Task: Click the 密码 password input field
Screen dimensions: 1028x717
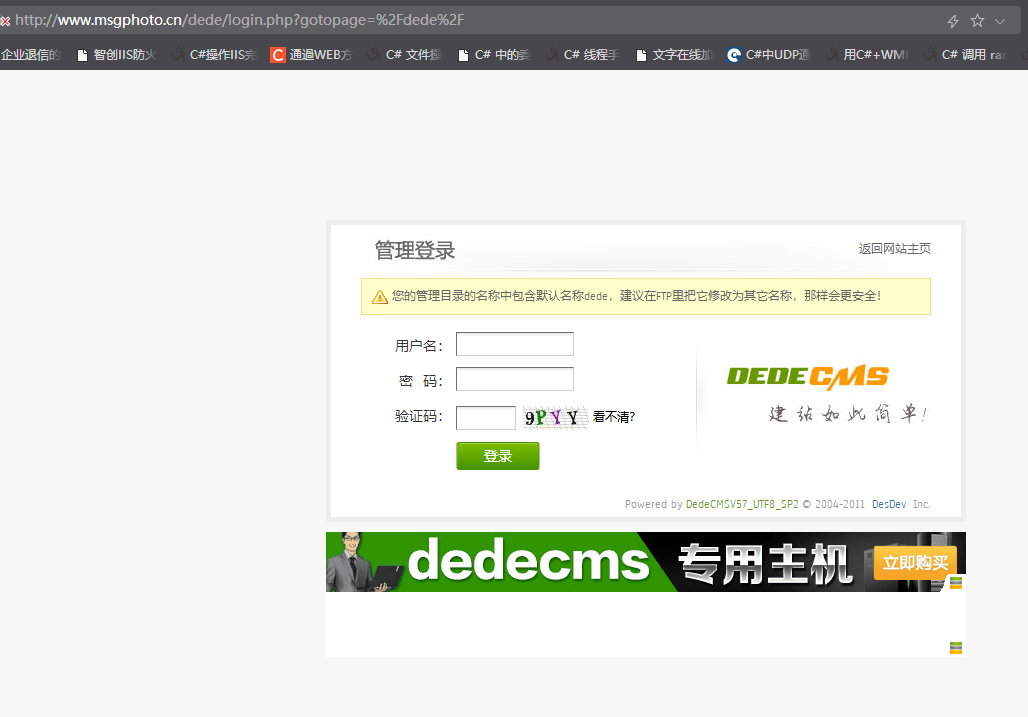Action: coord(514,380)
